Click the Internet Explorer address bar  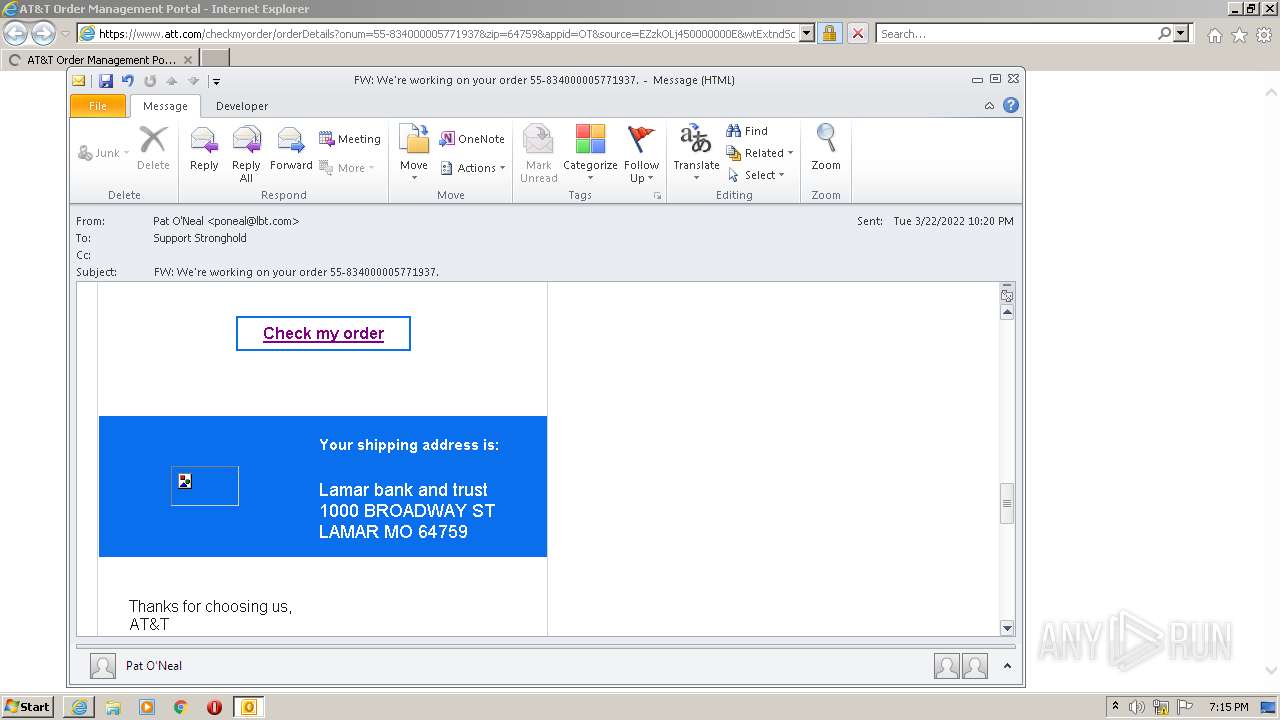(447, 33)
